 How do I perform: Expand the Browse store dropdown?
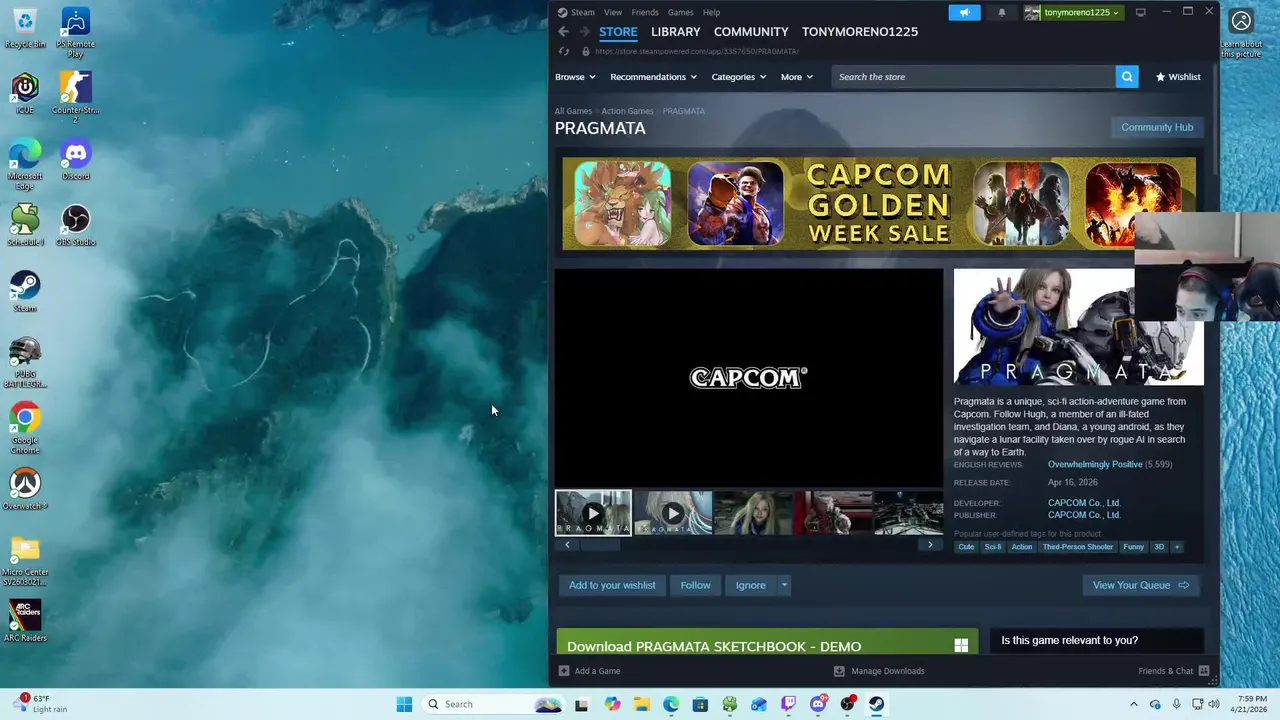pos(575,77)
